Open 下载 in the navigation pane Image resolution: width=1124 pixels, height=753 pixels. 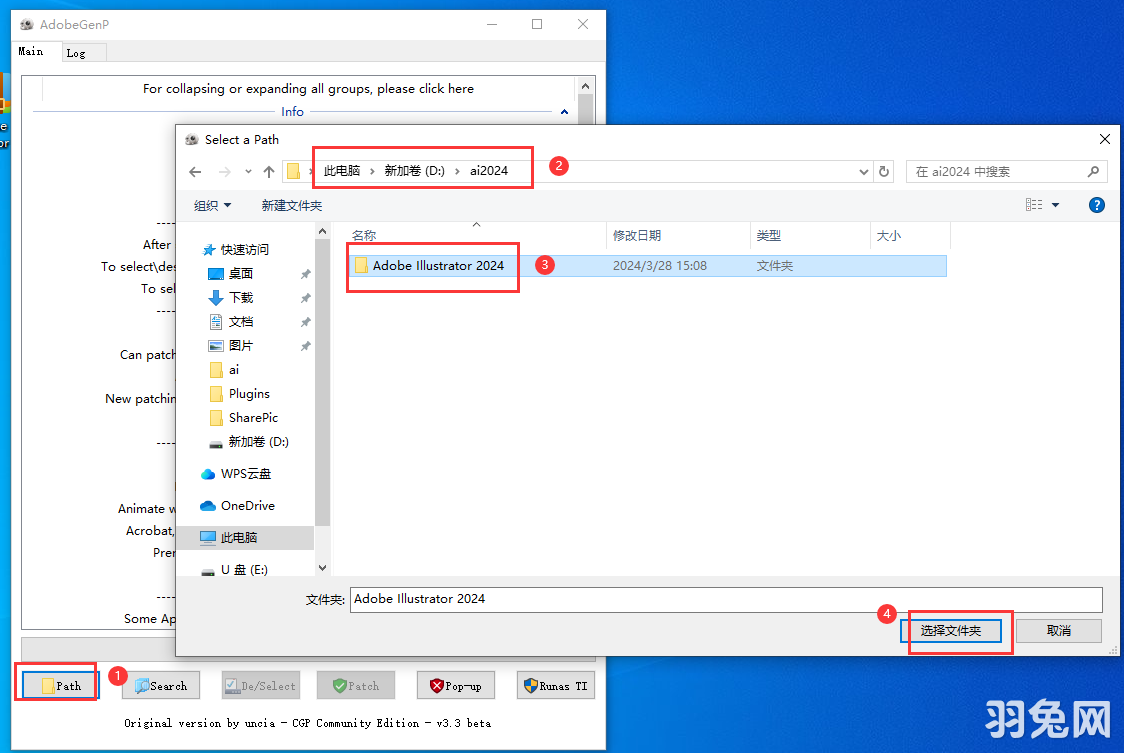tap(241, 298)
